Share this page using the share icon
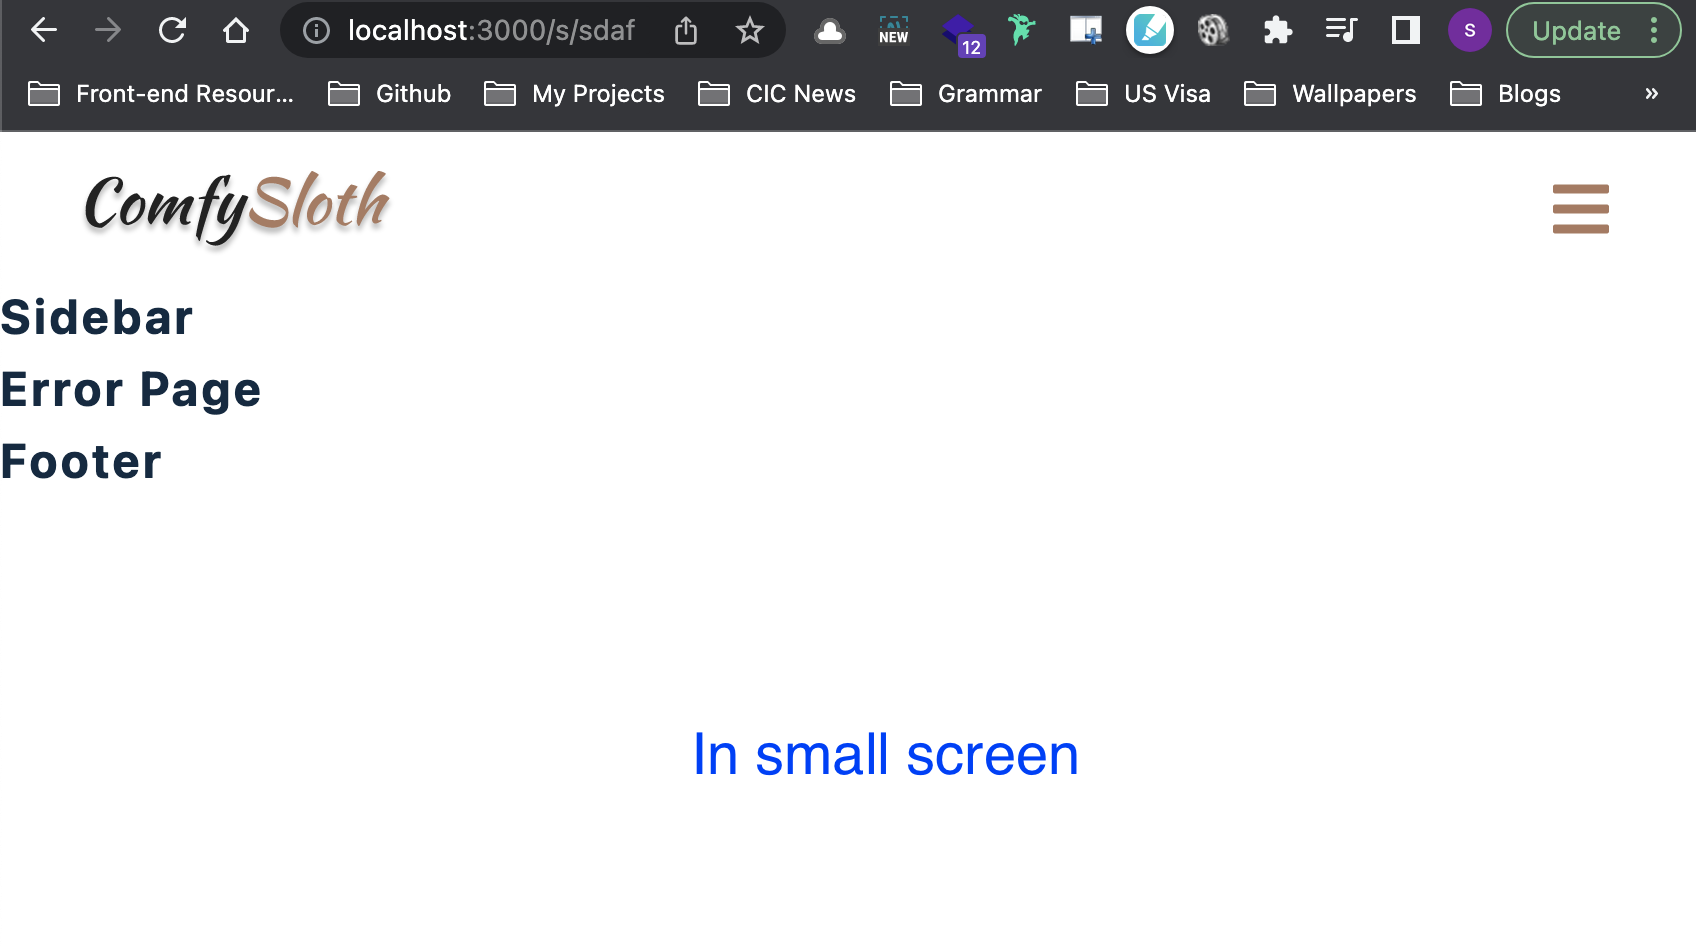This screenshot has width=1696, height=946. coord(686,31)
